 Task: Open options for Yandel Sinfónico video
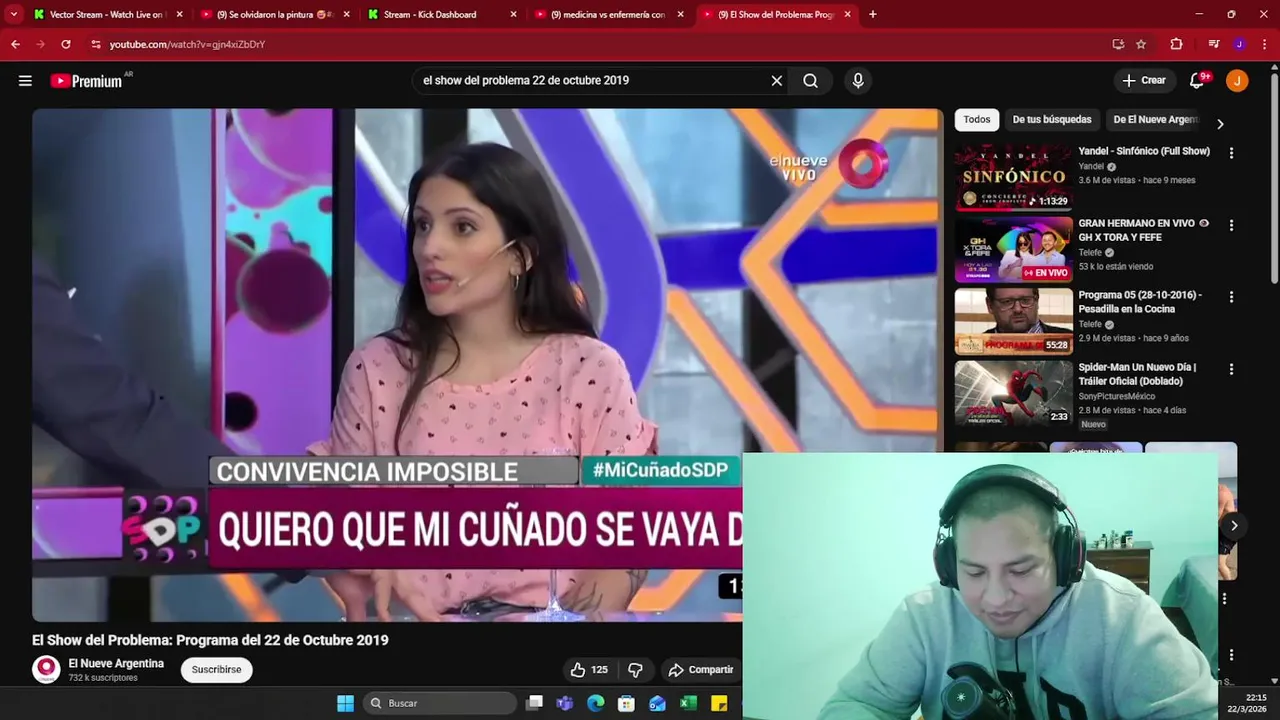[x=1231, y=153]
